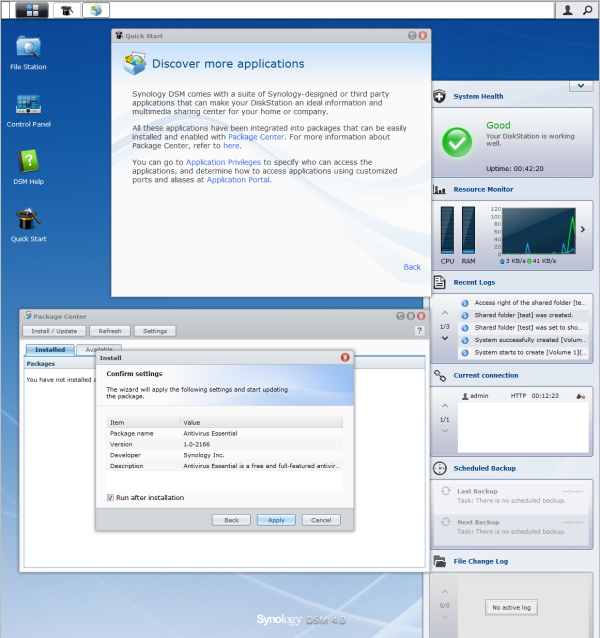
Task: Click Apply to confirm installation
Action: pos(276,520)
